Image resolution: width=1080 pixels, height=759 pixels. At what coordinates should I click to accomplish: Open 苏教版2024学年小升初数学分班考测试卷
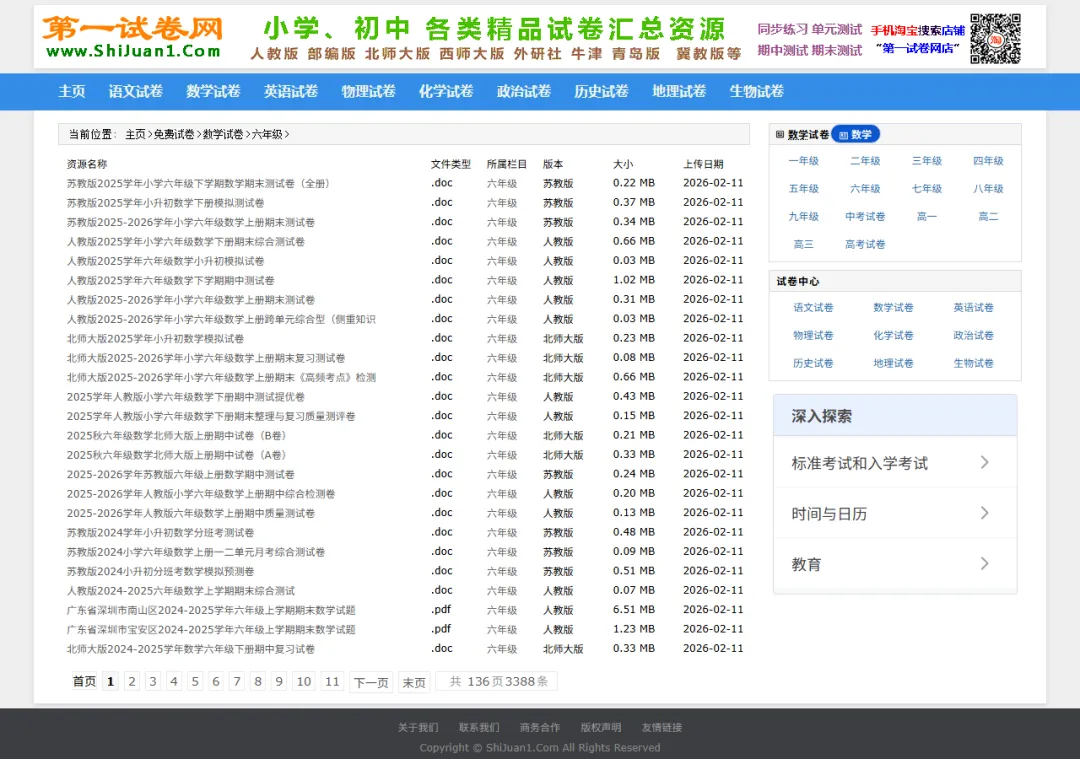[160, 532]
